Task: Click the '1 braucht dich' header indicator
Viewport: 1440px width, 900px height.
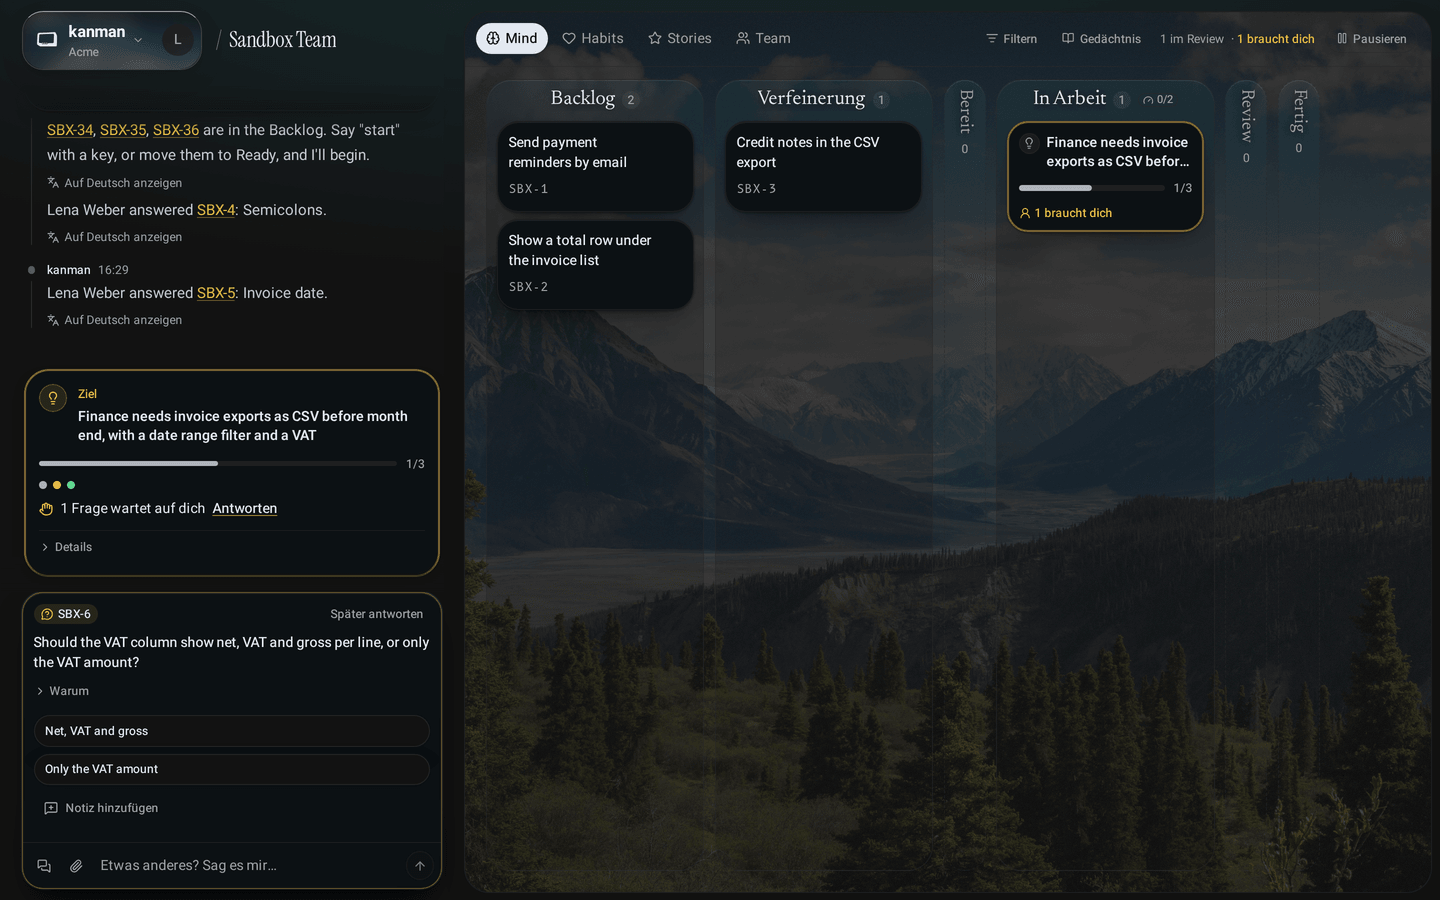Action: (x=1276, y=39)
